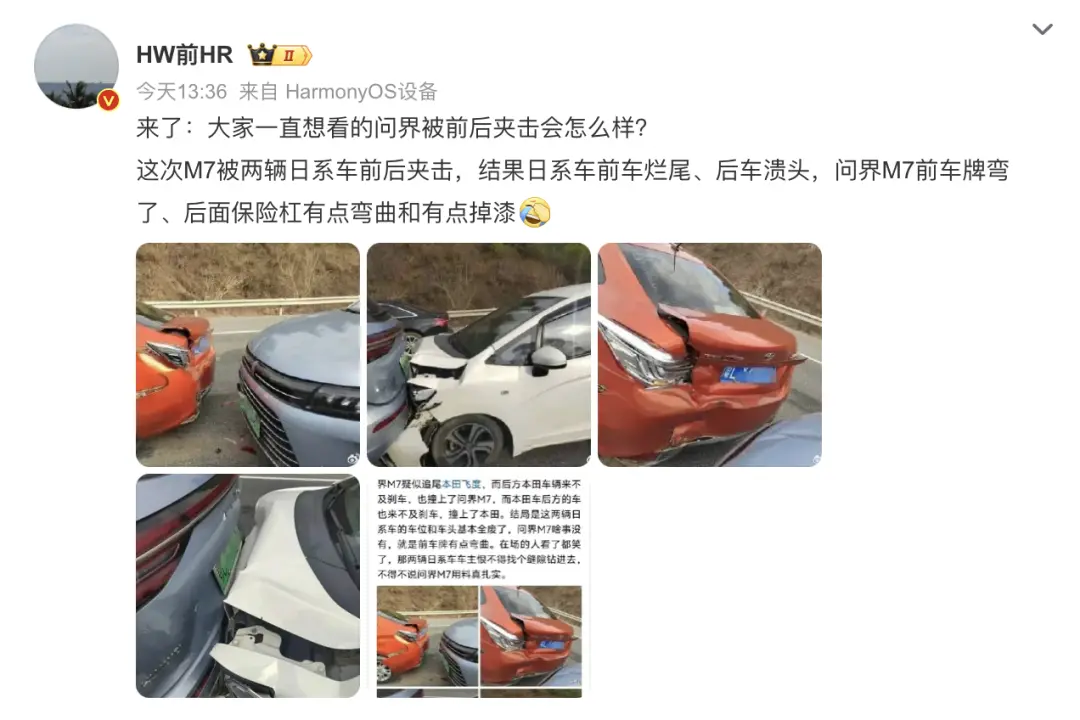Click the green license plate in fourth photo

click(228, 557)
